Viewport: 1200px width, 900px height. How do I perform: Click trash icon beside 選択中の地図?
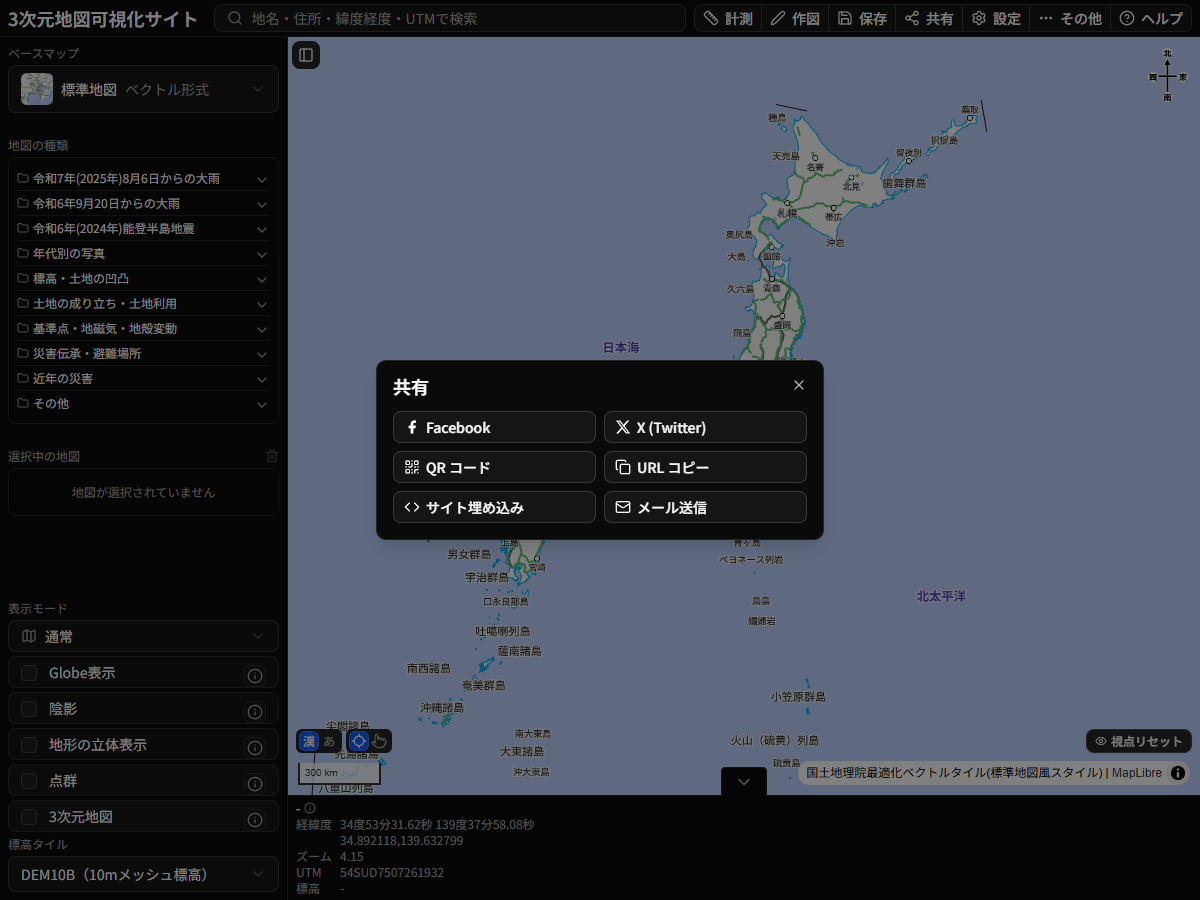pyautogui.click(x=272, y=456)
